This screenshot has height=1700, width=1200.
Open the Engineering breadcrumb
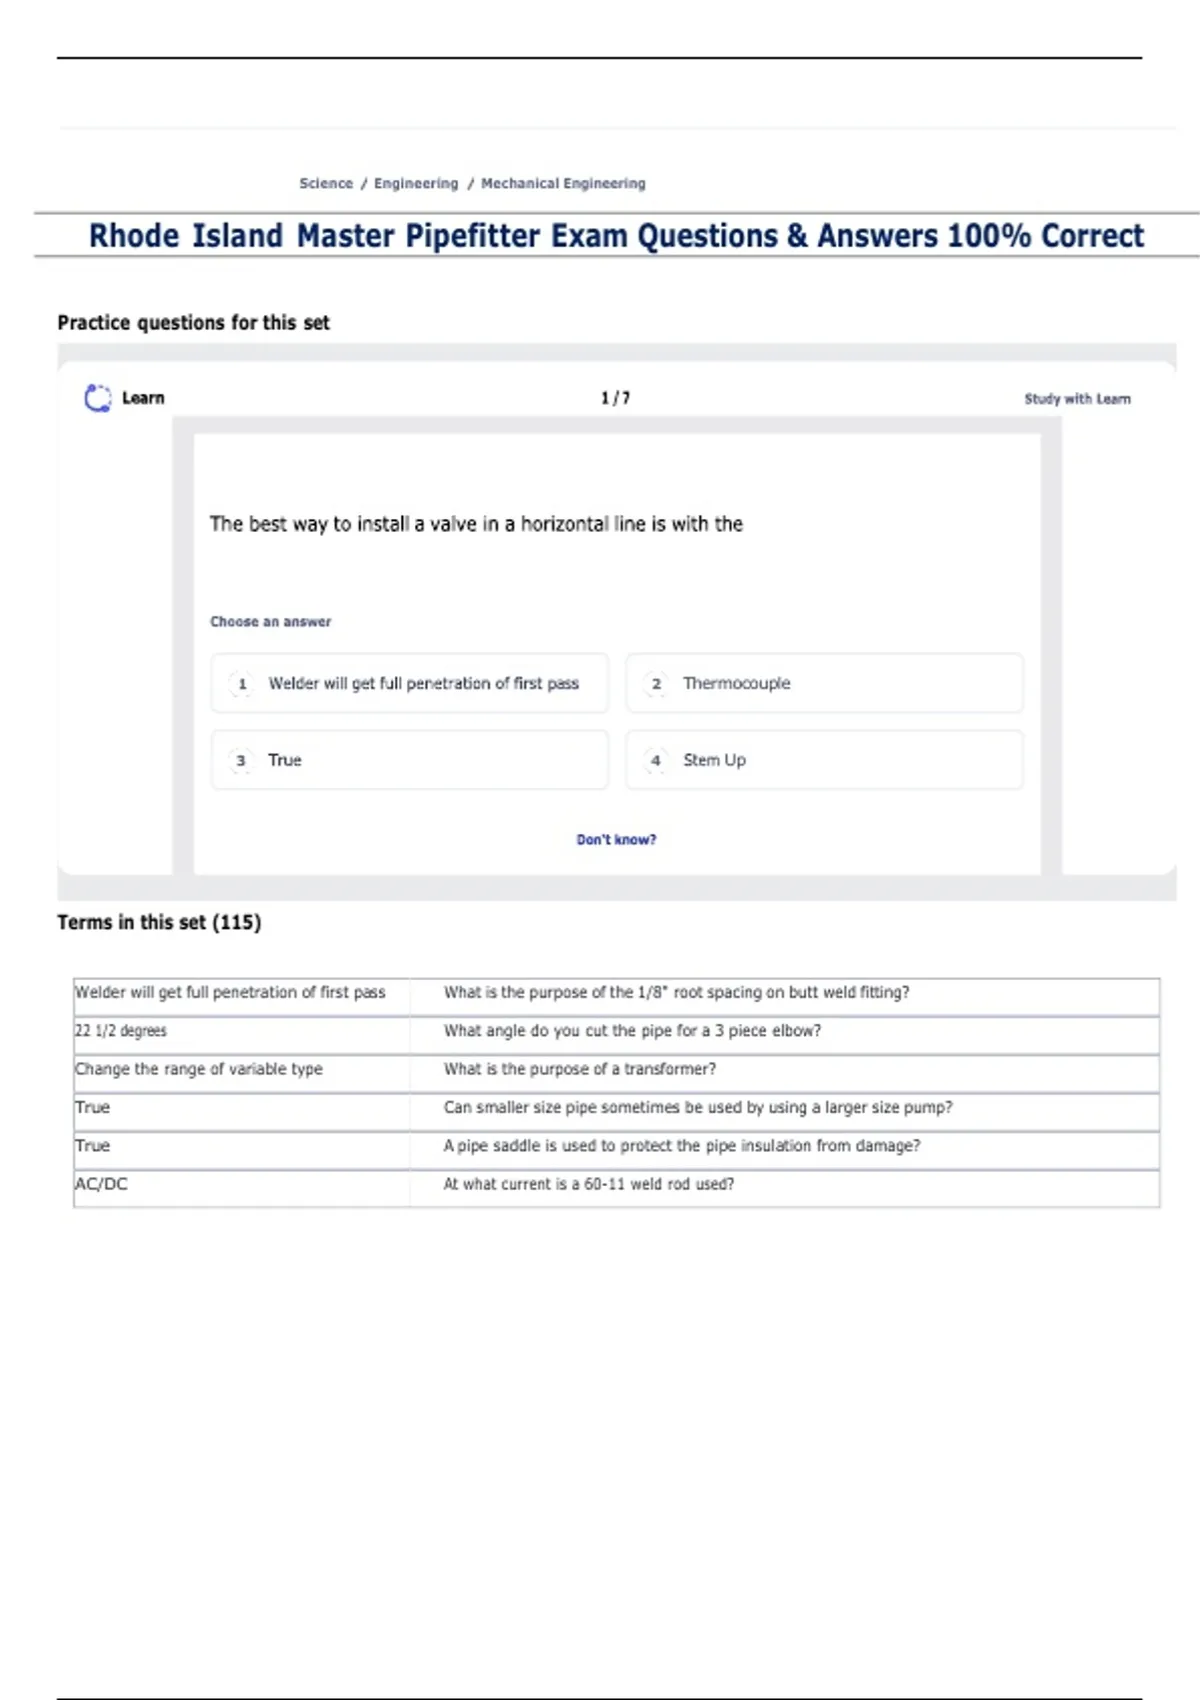click(x=416, y=184)
